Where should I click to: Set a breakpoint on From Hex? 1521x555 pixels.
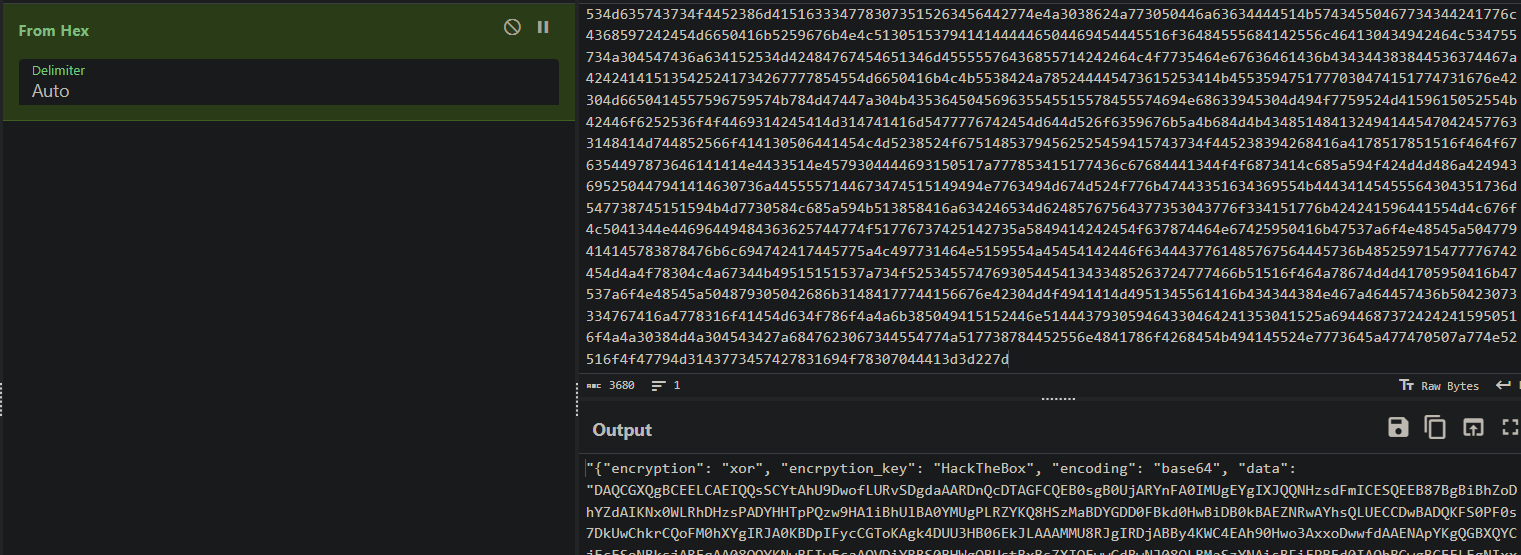click(x=543, y=28)
